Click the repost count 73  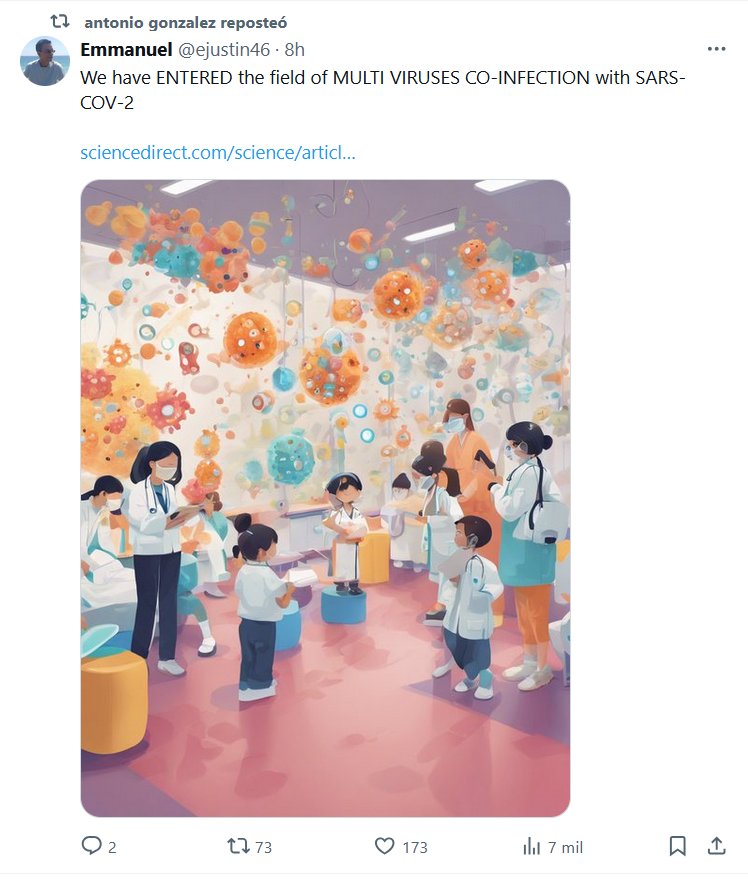coord(263,847)
